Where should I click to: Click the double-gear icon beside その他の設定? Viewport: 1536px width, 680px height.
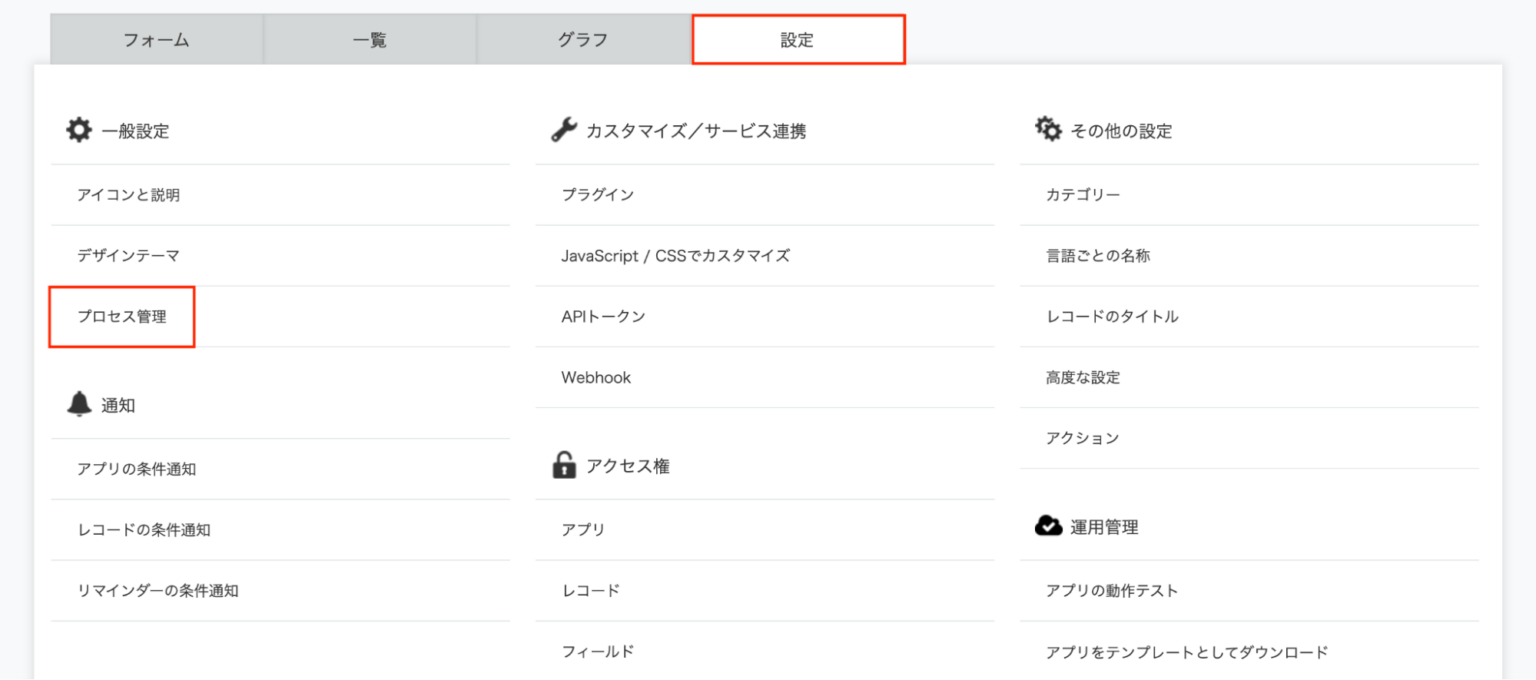click(x=1048, y=130)
